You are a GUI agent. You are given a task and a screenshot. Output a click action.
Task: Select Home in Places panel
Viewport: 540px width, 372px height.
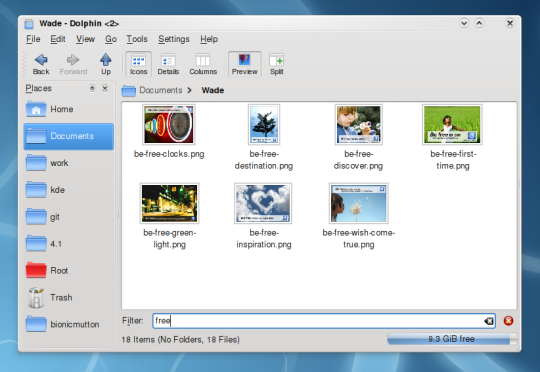point(69,109)
